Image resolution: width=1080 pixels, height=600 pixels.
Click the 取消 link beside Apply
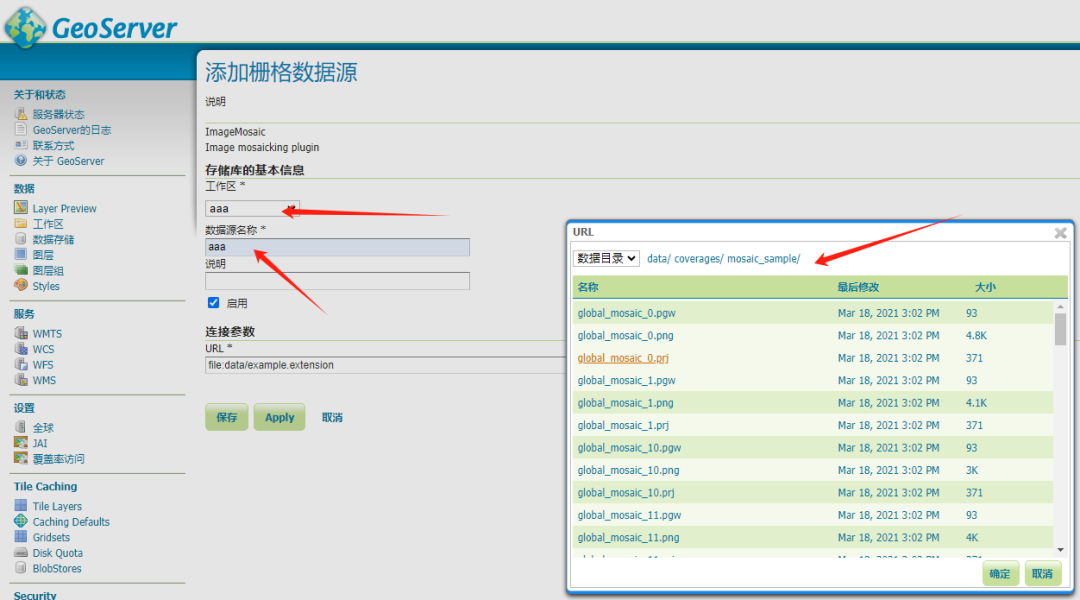click(332, 417)
